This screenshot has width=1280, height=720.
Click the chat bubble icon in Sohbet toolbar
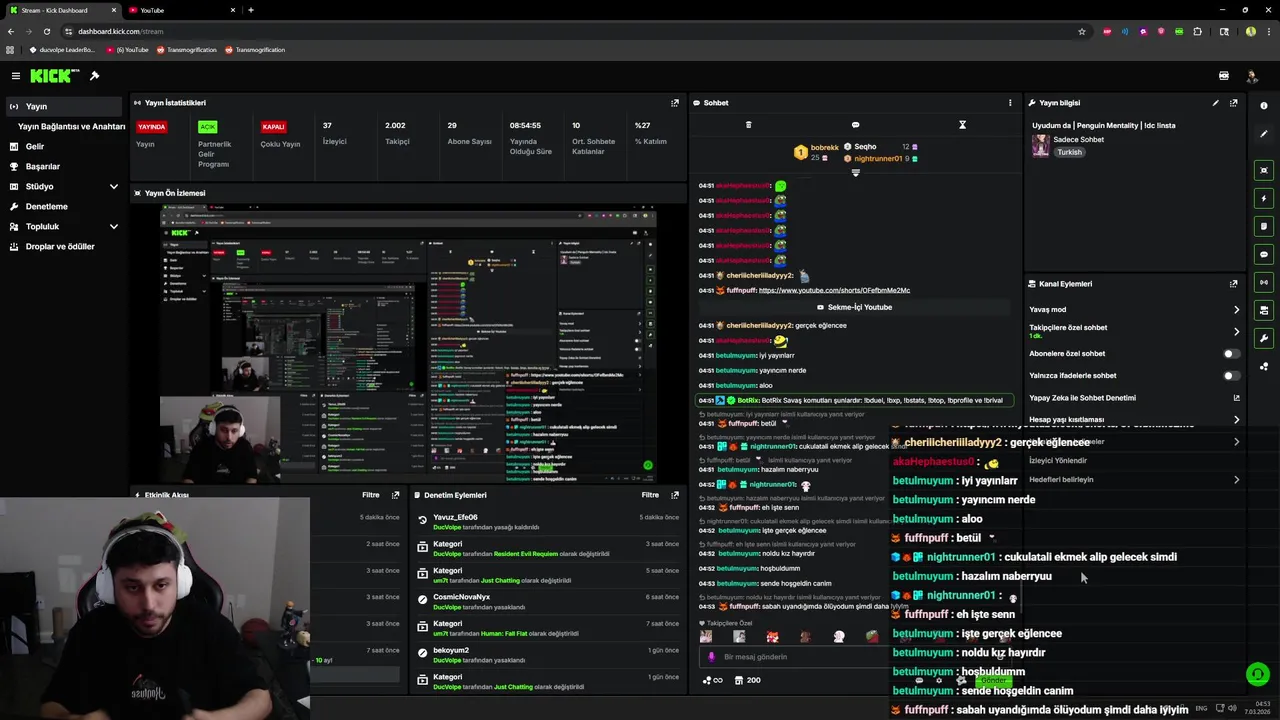coord(855,125)
